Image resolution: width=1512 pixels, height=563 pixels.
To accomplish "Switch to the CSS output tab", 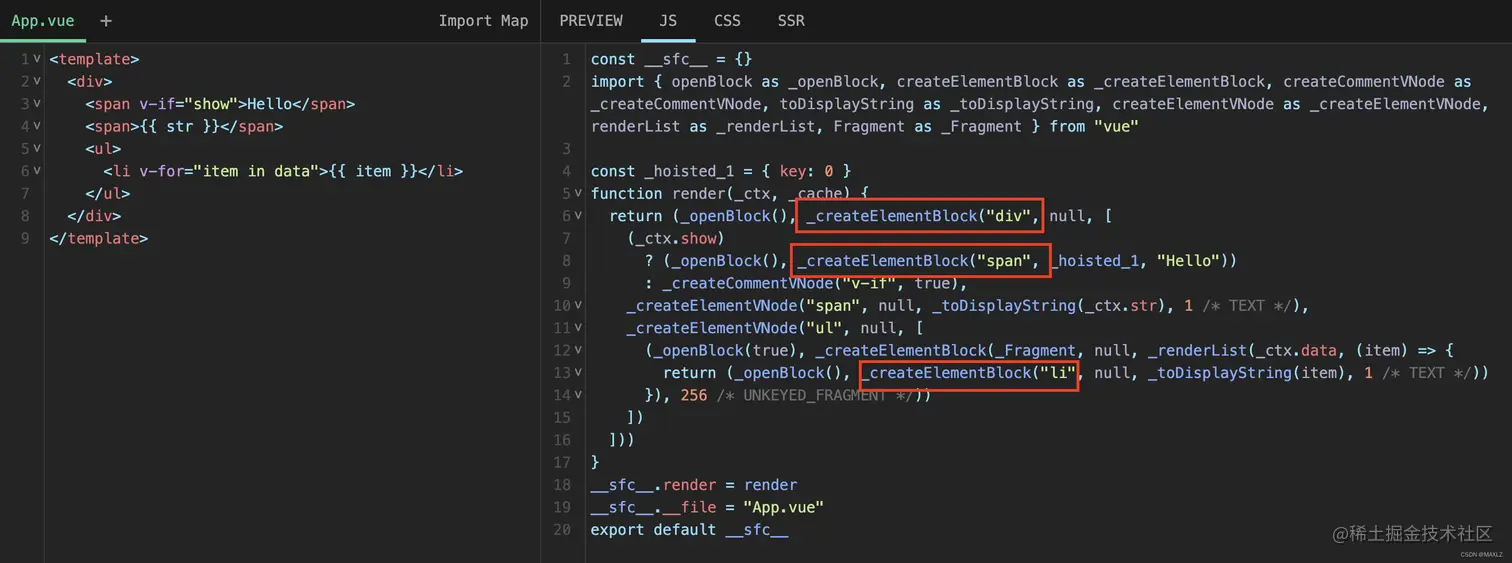I will coord(727,21).
